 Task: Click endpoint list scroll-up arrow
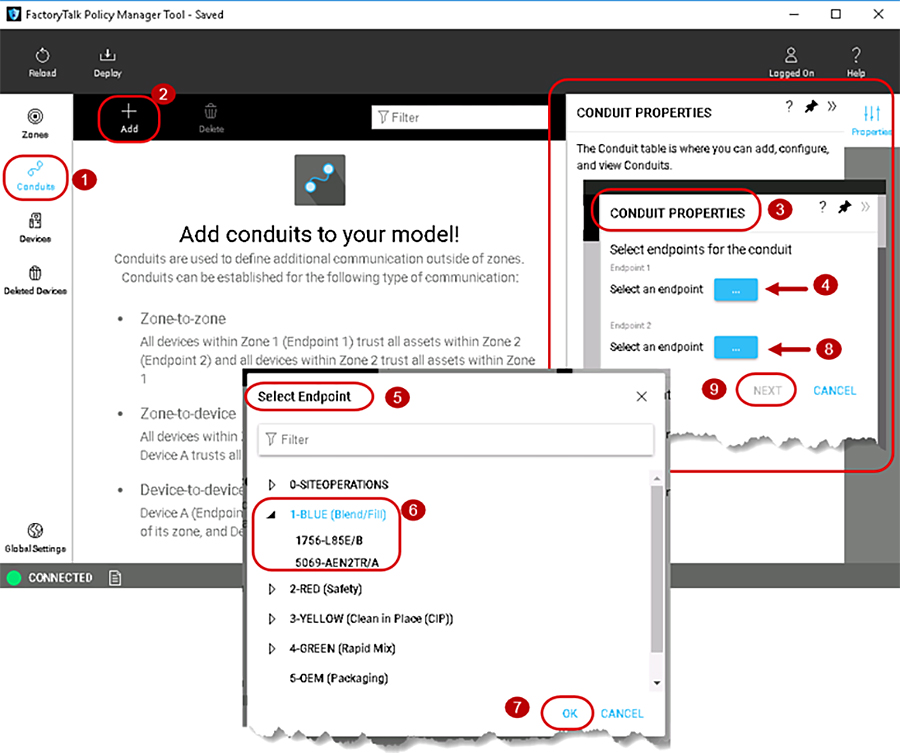coord(657,478)
